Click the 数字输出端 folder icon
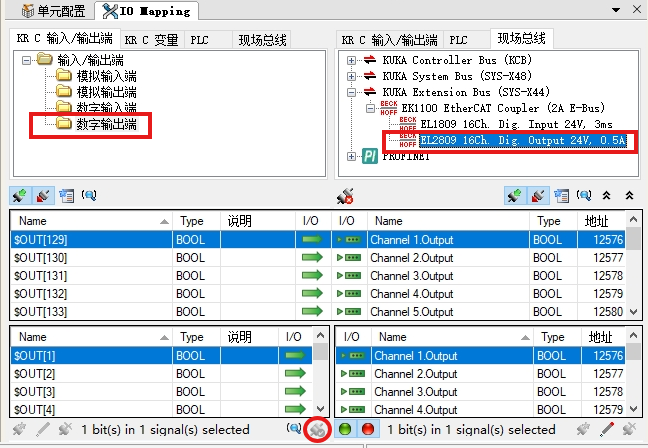The width and height of the screenshot is (648, 448). click(x=64, y=123)
